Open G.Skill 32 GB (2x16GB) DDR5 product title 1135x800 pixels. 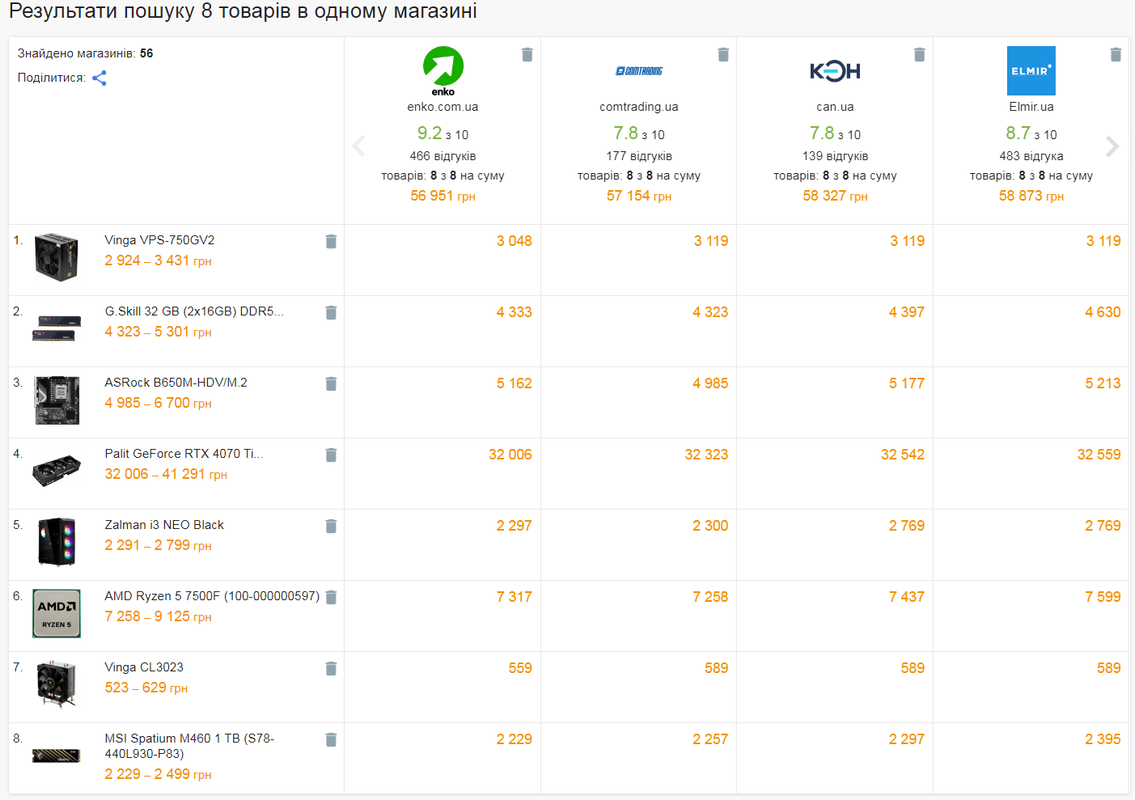(194, 311)
